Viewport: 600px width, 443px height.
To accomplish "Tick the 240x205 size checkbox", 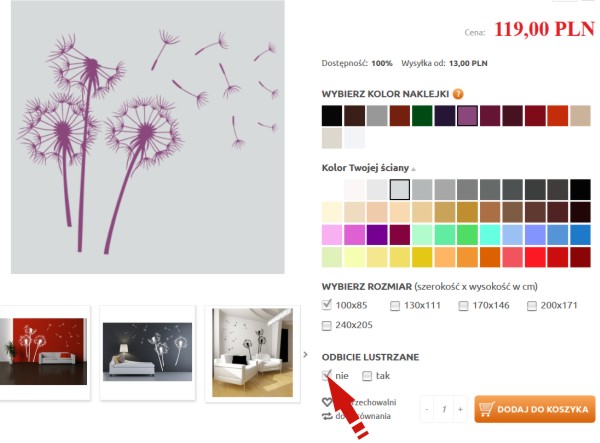I will coord(326,326).
